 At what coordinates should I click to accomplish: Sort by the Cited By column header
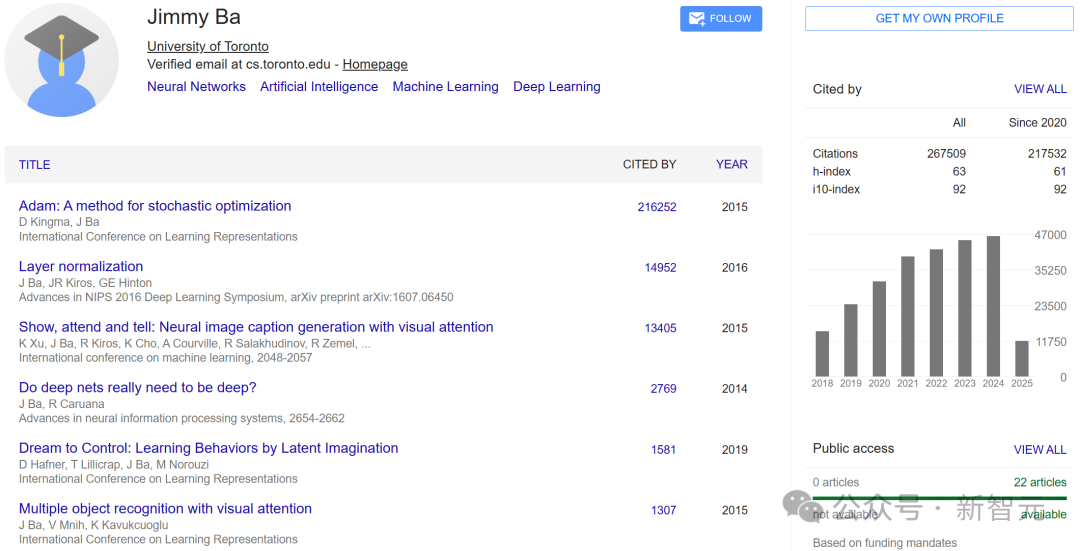click(x=649, y=165)
